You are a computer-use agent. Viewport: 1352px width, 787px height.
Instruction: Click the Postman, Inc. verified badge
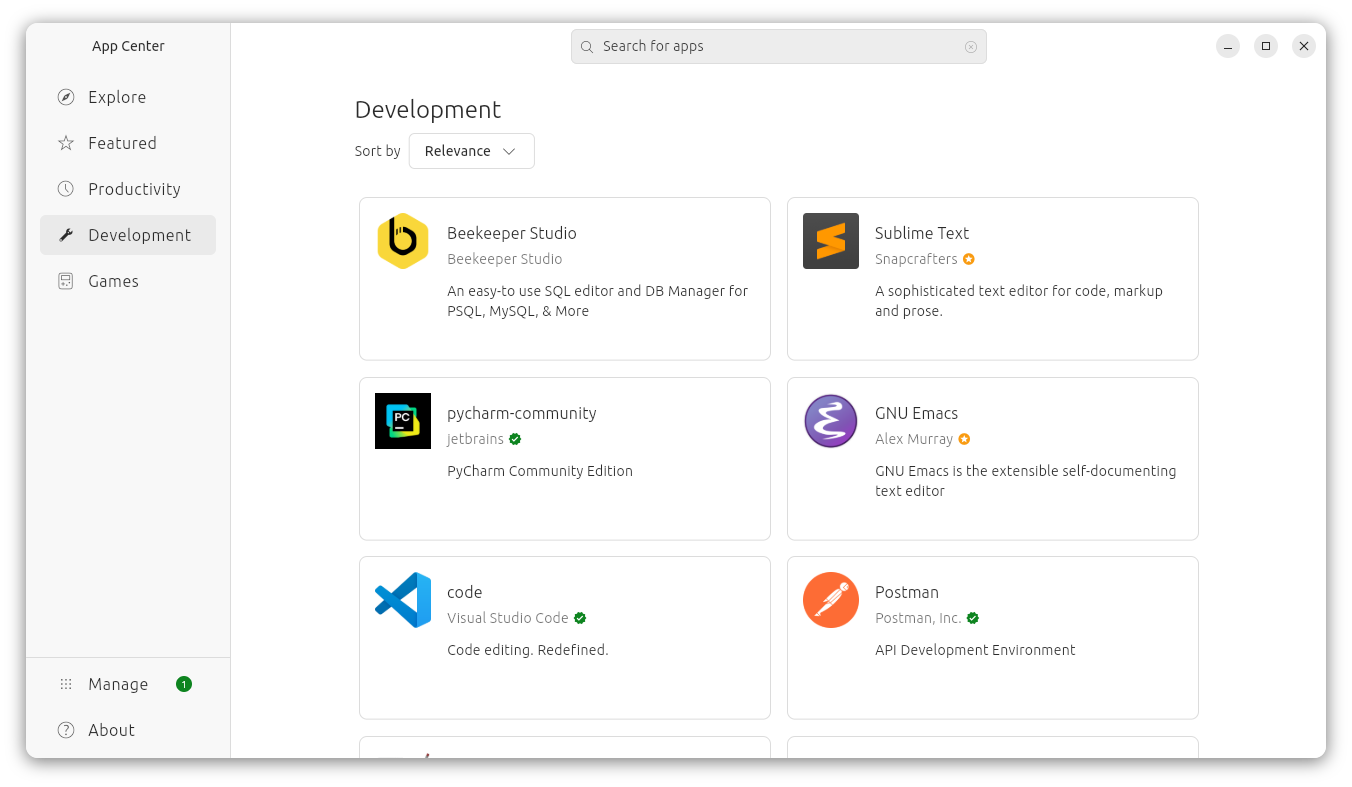coord(973,618)
